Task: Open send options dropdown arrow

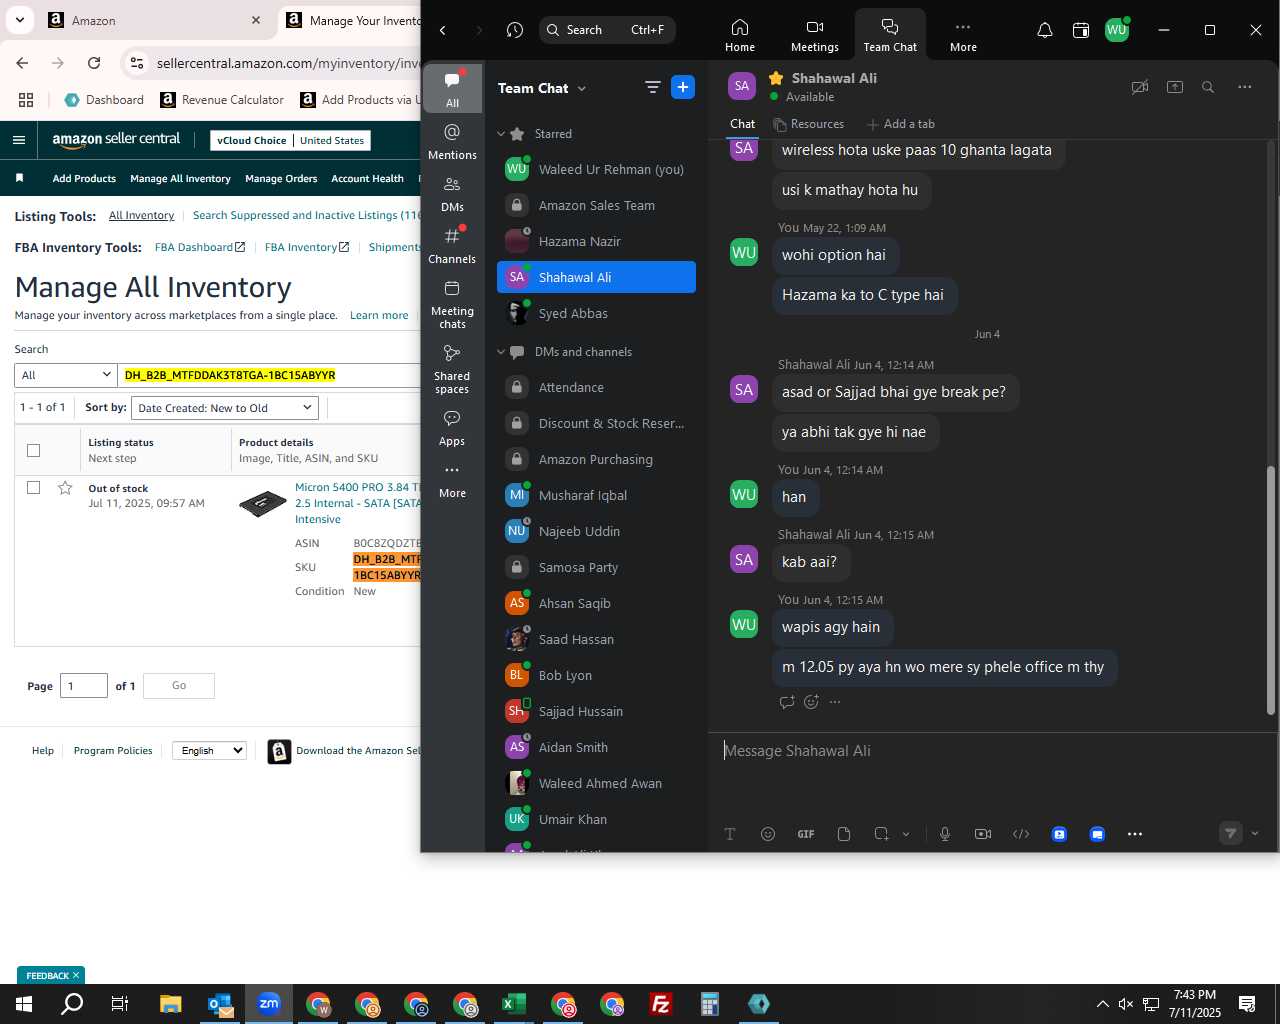Action: [1255, 833]
